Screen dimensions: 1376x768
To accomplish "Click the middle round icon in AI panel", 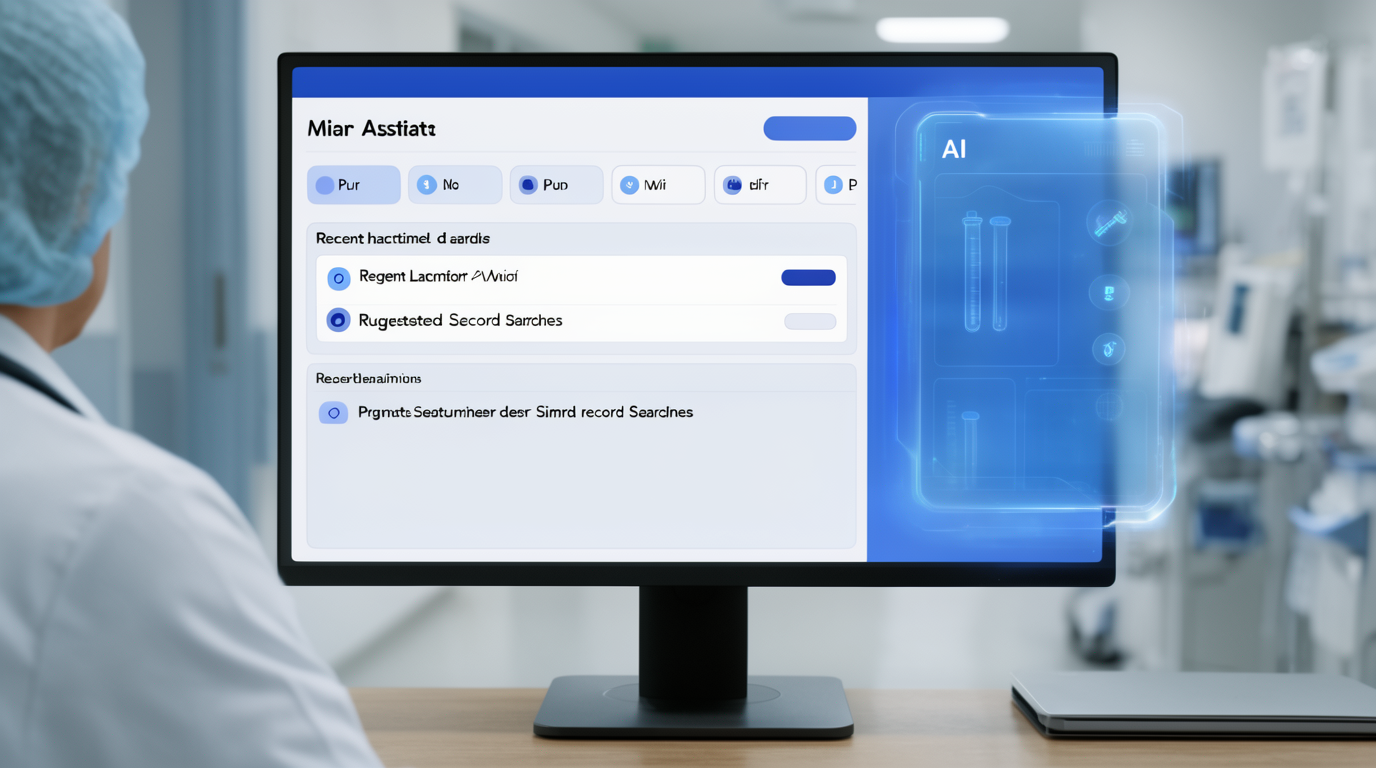I will [1108, 293].
